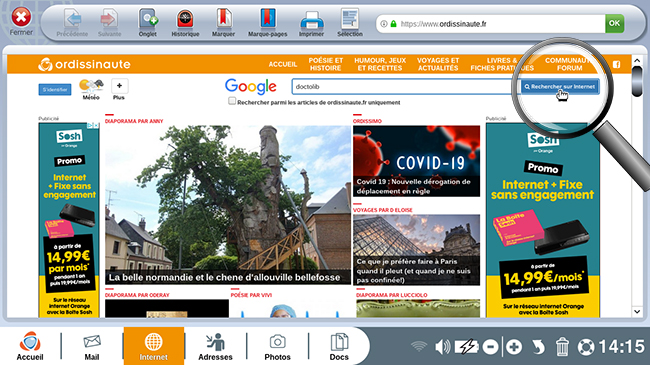Focus the Google search field containing doctolib
This screenshot has width=650, height=365.
[403, 87]
